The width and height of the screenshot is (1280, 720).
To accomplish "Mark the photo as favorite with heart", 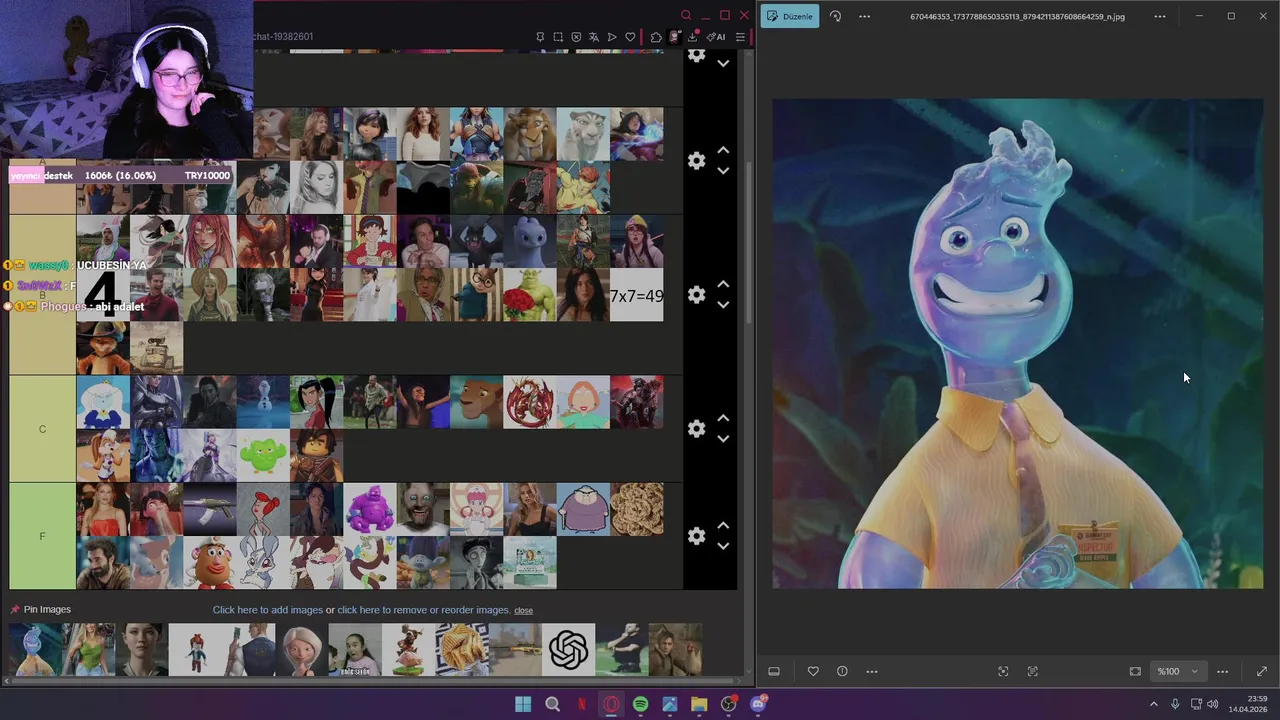I will click(x=813, y=671).
